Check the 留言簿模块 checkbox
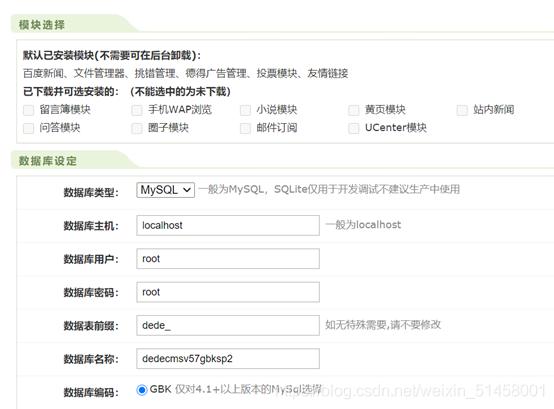 point(29,111)
